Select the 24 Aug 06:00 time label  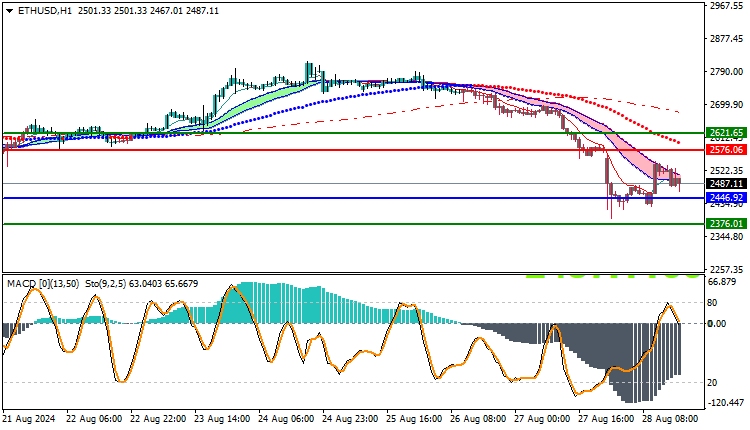pos(286,419)
